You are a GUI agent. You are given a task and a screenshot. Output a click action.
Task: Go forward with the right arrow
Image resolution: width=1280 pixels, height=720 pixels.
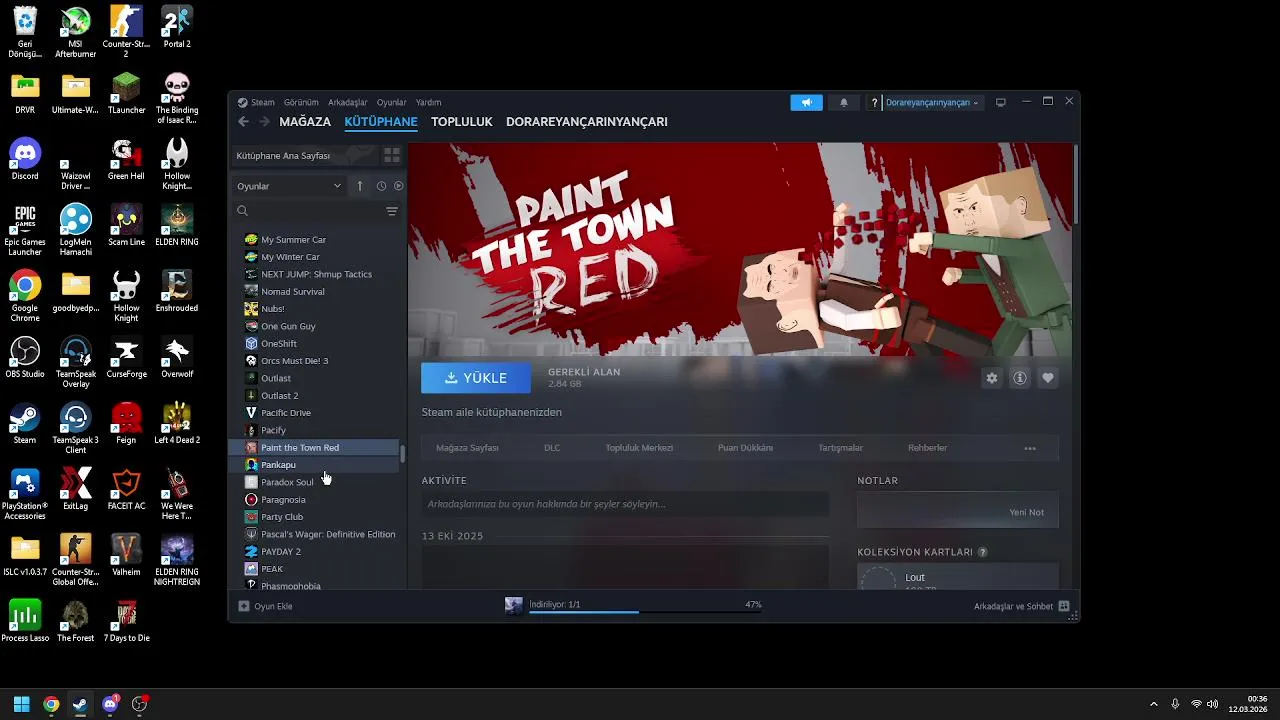(264, 121)
